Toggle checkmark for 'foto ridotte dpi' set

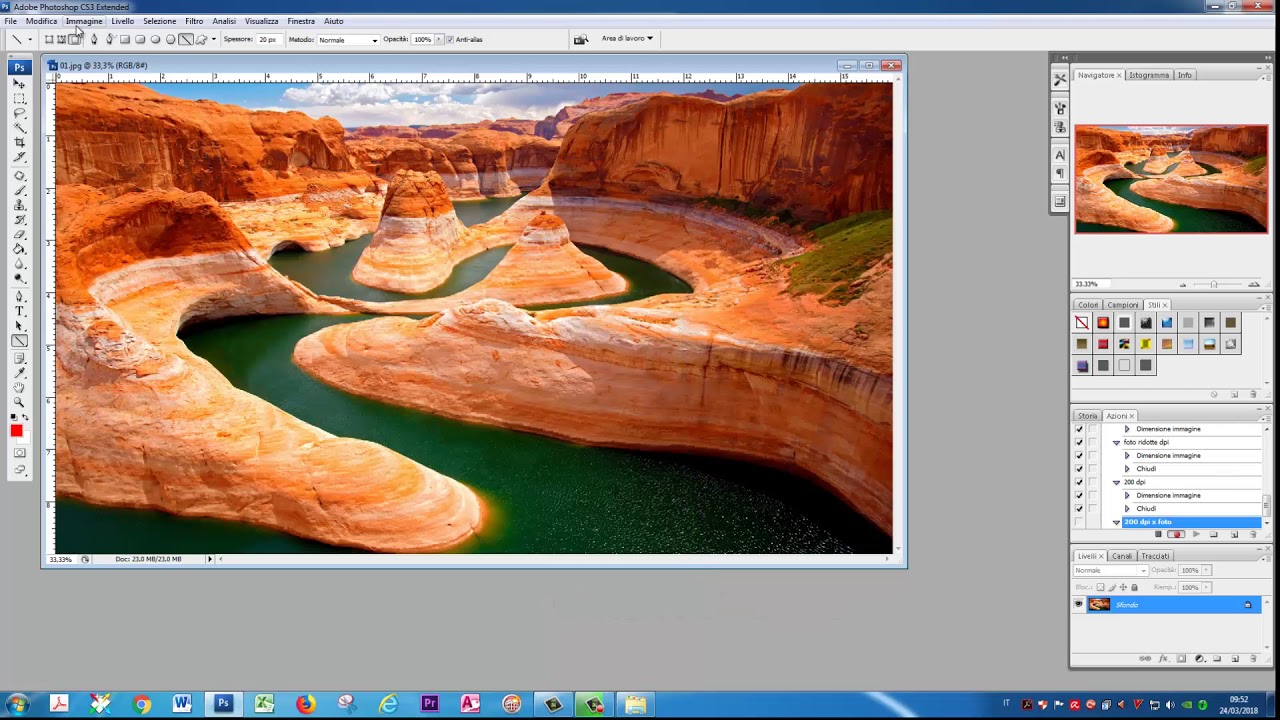tap(1079, 442)
